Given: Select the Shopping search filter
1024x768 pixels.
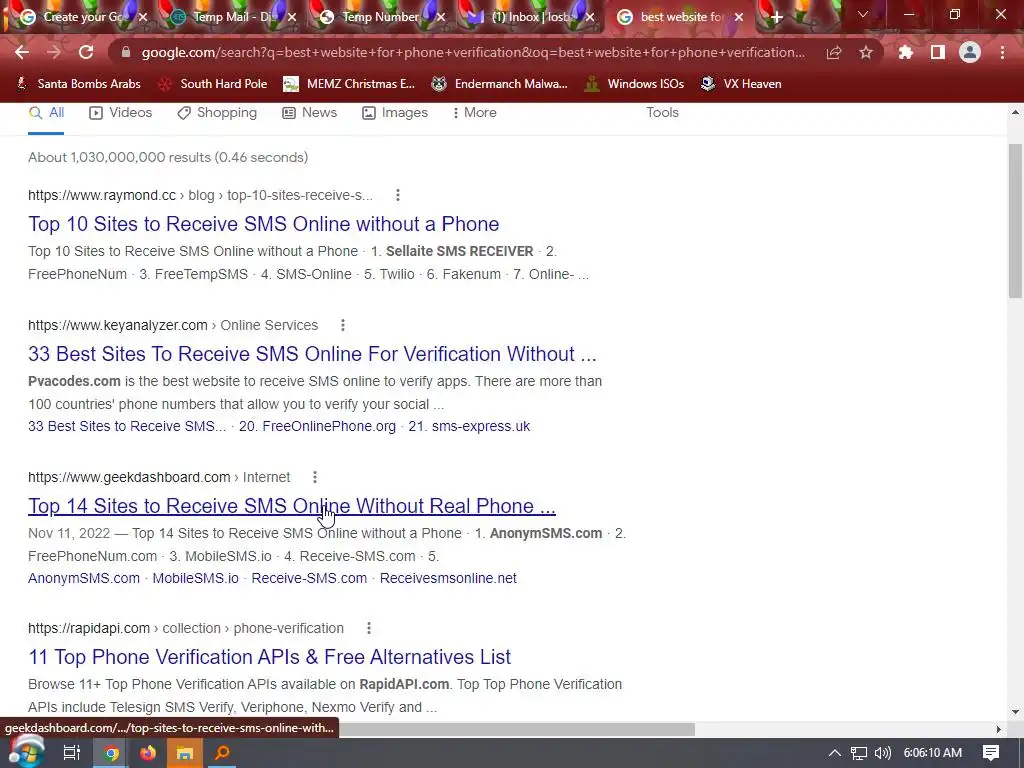Looking at the screenshot, I should (x=217, y=113).
